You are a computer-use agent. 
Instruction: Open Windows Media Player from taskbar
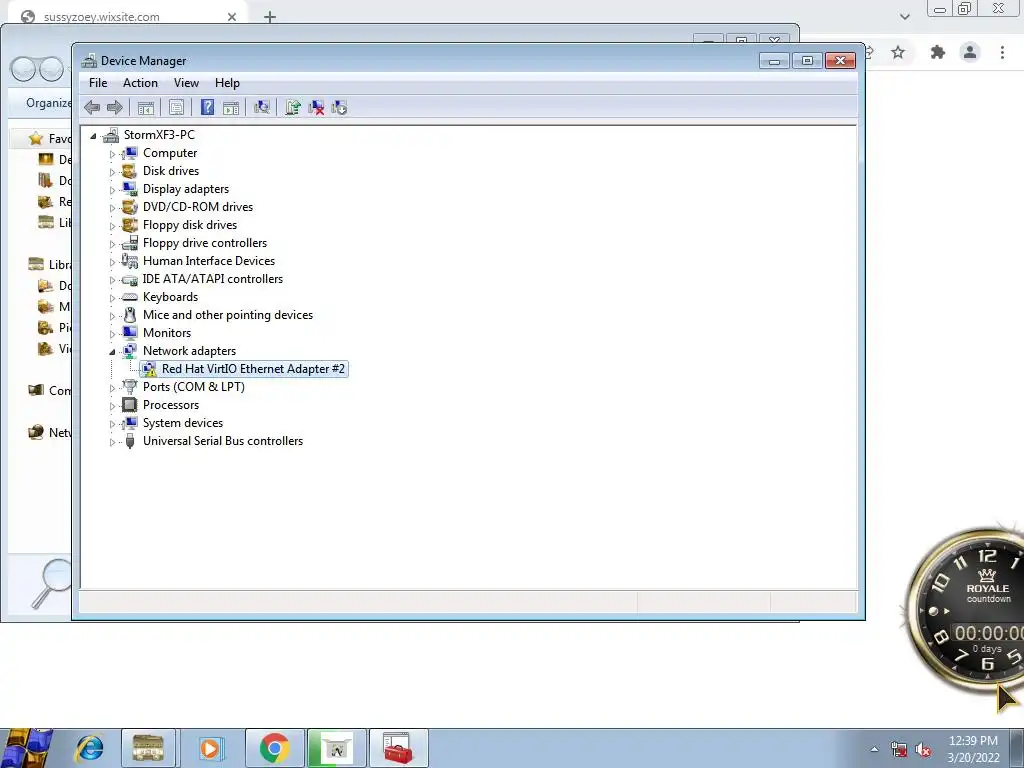[x=210, y=748]
